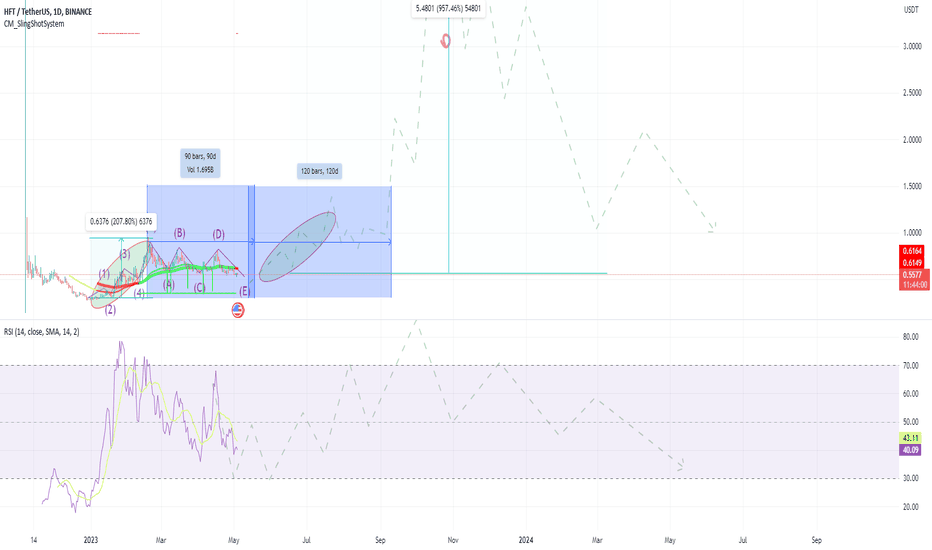Click 3.0000 on the price axis
The height and width of the screenshot is (550, 932).
point(912,46)
